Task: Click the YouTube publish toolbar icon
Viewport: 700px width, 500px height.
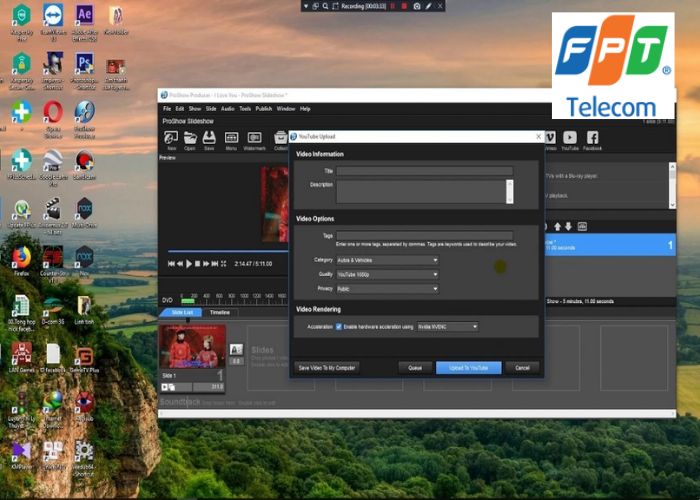Action: pos(570,139)
